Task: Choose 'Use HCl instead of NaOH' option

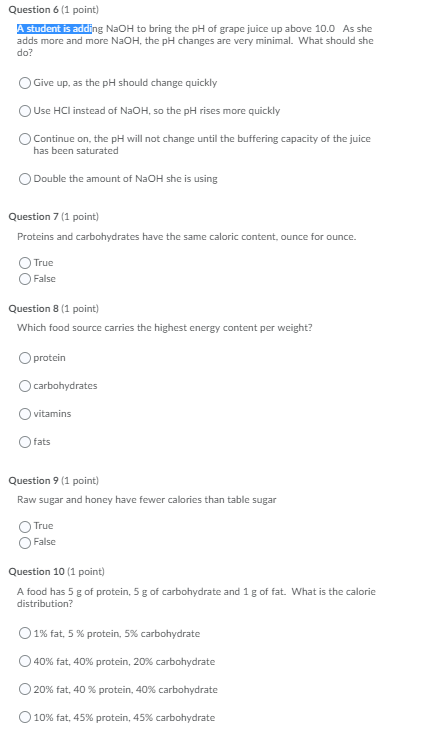Action: coord(25,111)
